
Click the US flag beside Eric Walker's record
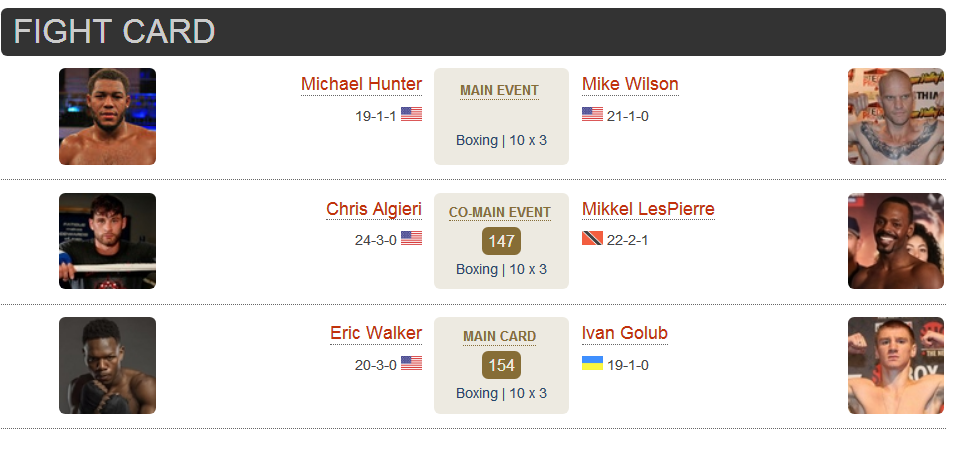click(411, 363)
